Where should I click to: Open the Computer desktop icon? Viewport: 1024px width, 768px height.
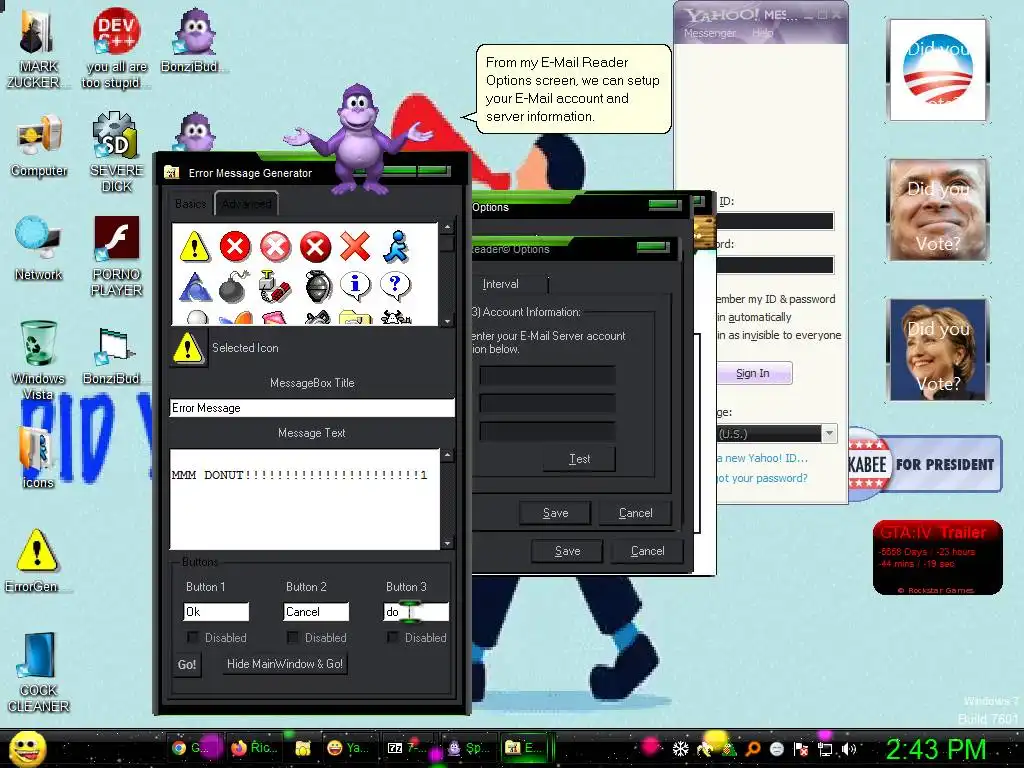(39, 146)
